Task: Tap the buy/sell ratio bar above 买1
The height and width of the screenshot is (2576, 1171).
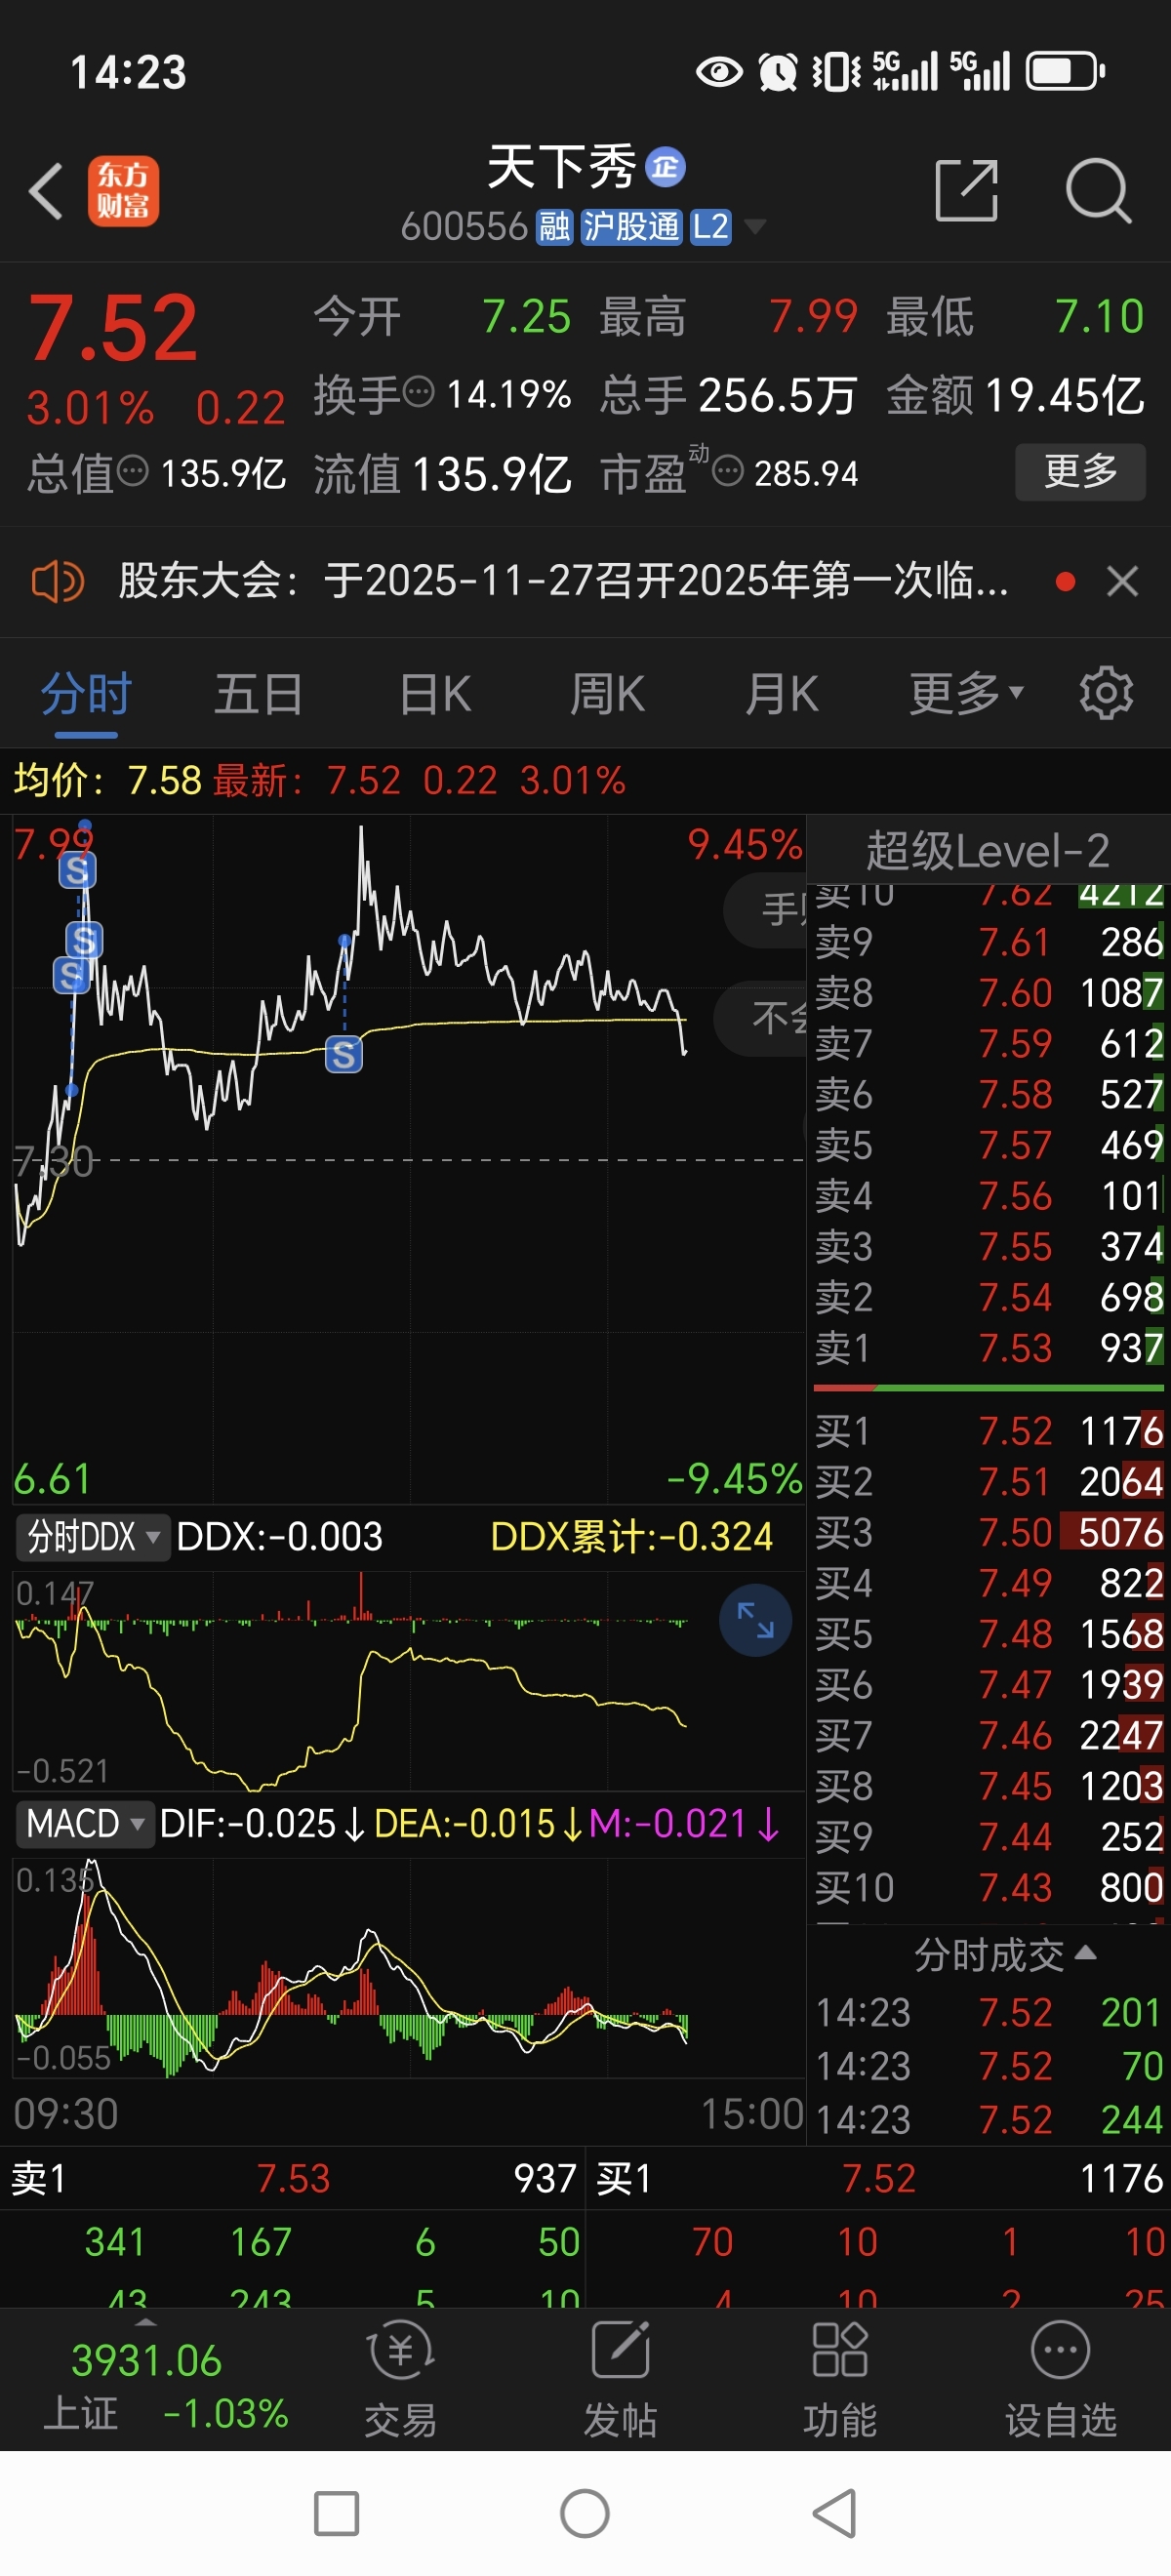Action: click(990, 1388)
